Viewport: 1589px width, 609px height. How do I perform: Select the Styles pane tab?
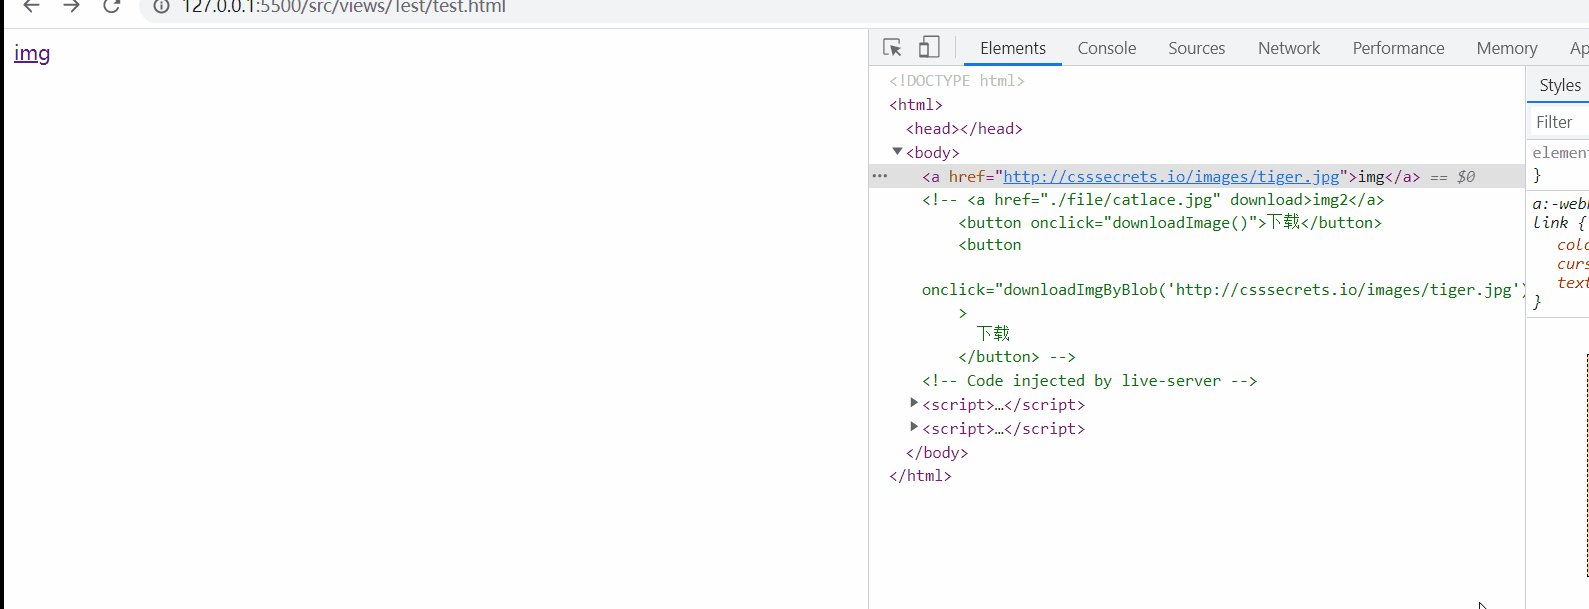[x=1560, y=85]
